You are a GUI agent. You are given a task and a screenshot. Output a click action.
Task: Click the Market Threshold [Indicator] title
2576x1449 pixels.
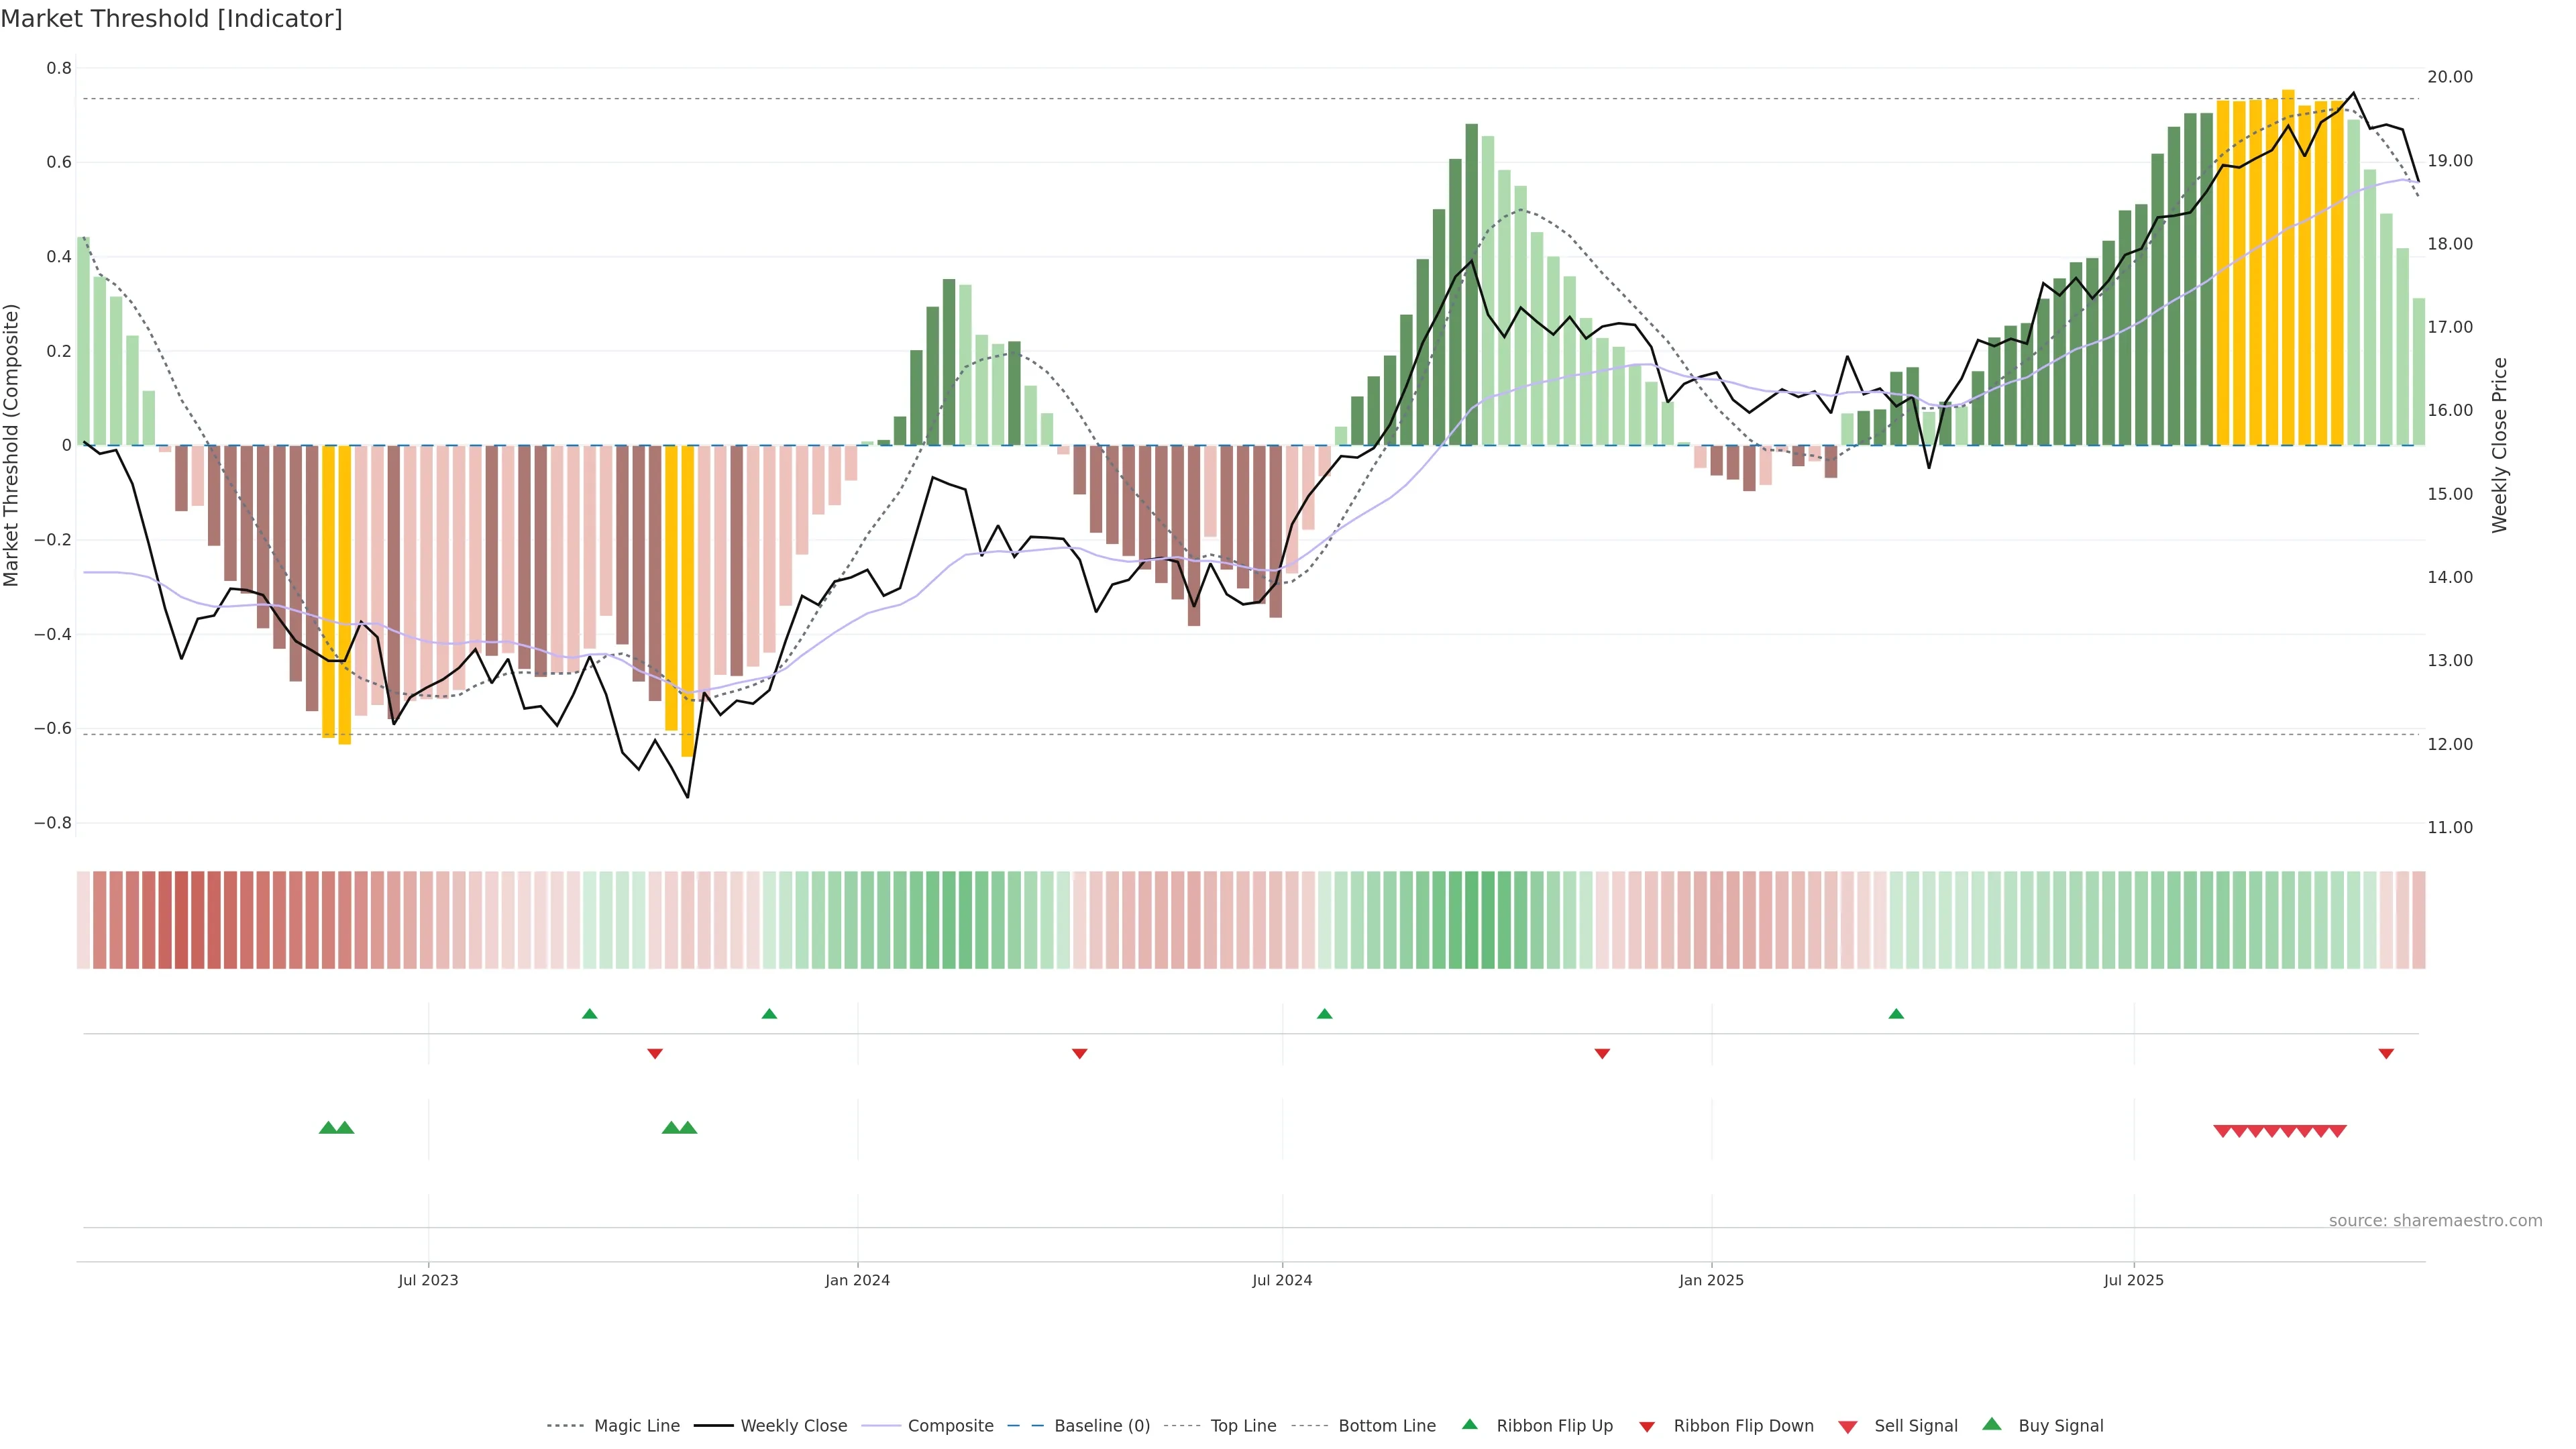coord(171,19)
